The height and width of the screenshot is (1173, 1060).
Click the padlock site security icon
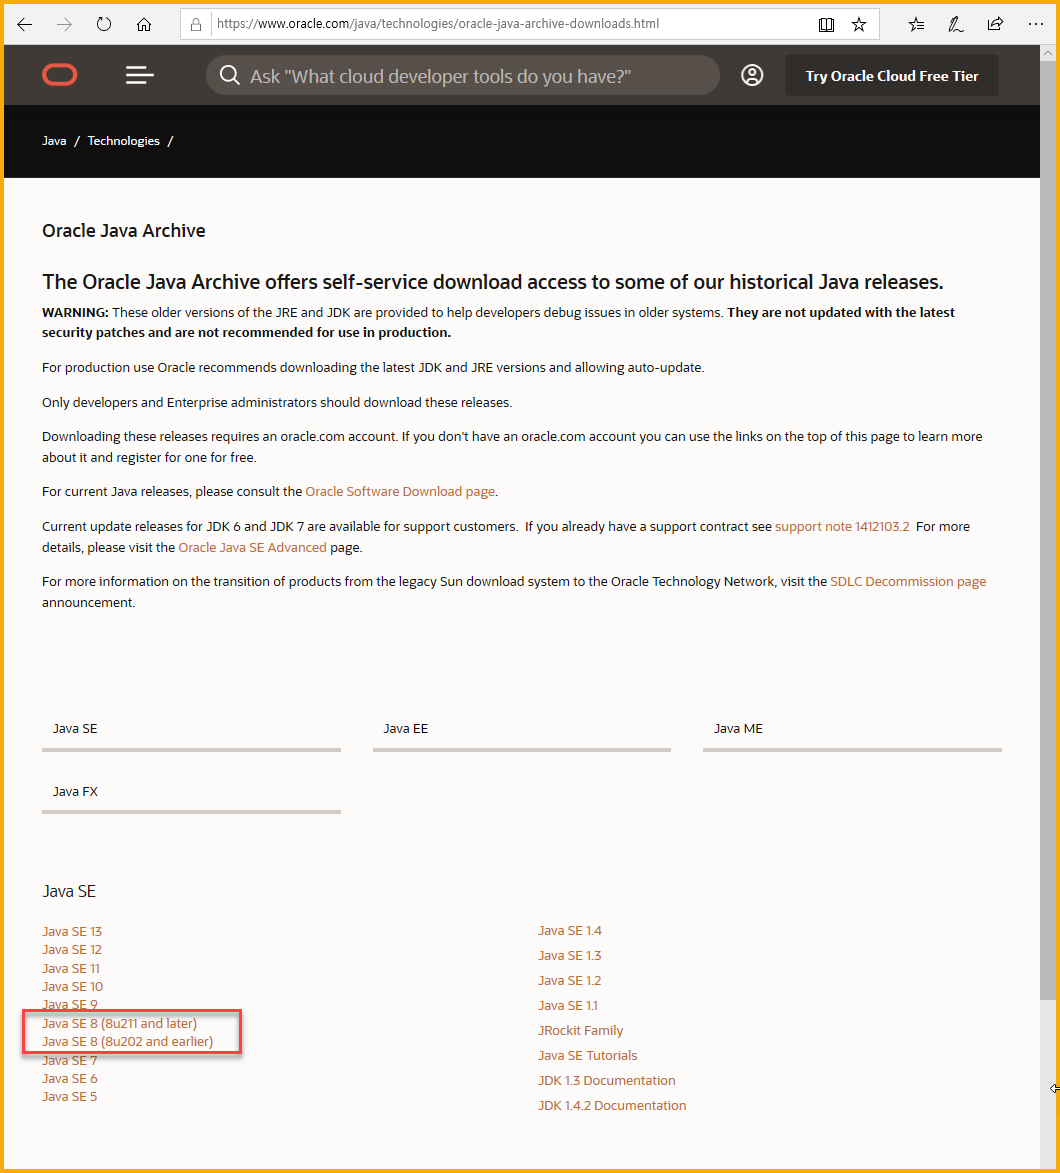click(196, 25)
